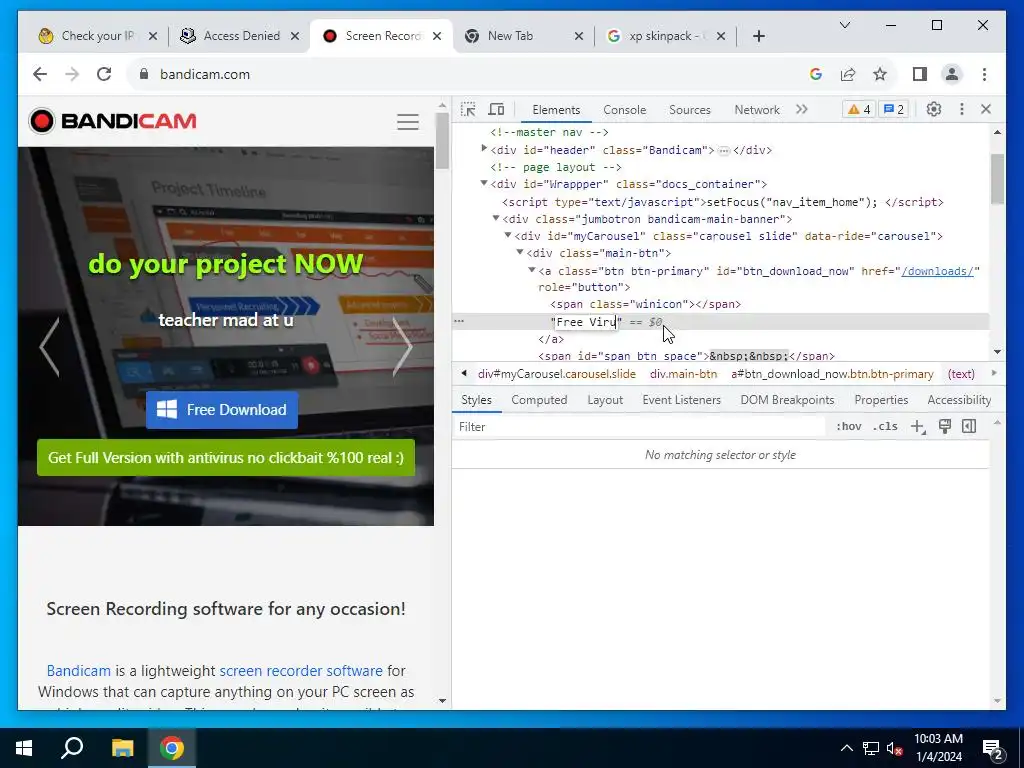Select div#myCarousel.carousel.slide breadcrumb
The image size is (1024, 768).
point(556,374)
